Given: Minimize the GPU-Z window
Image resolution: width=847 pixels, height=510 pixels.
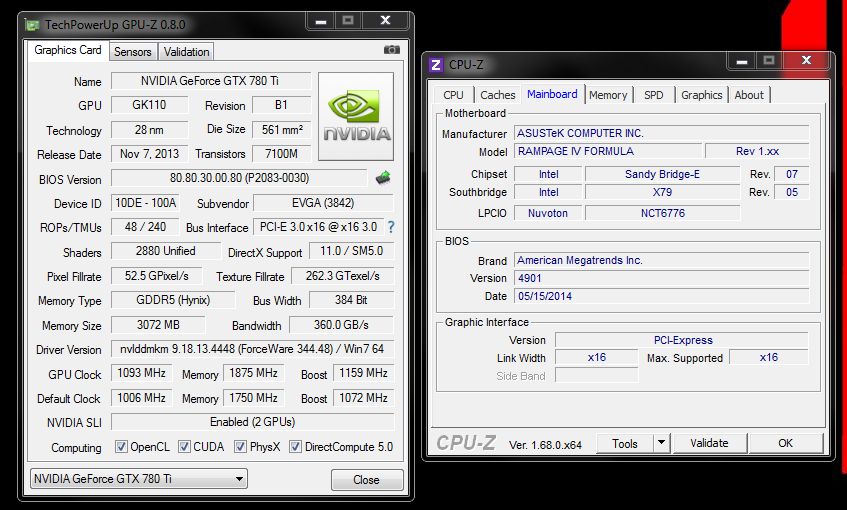Looking at the screenshot, I should point(321,21).
